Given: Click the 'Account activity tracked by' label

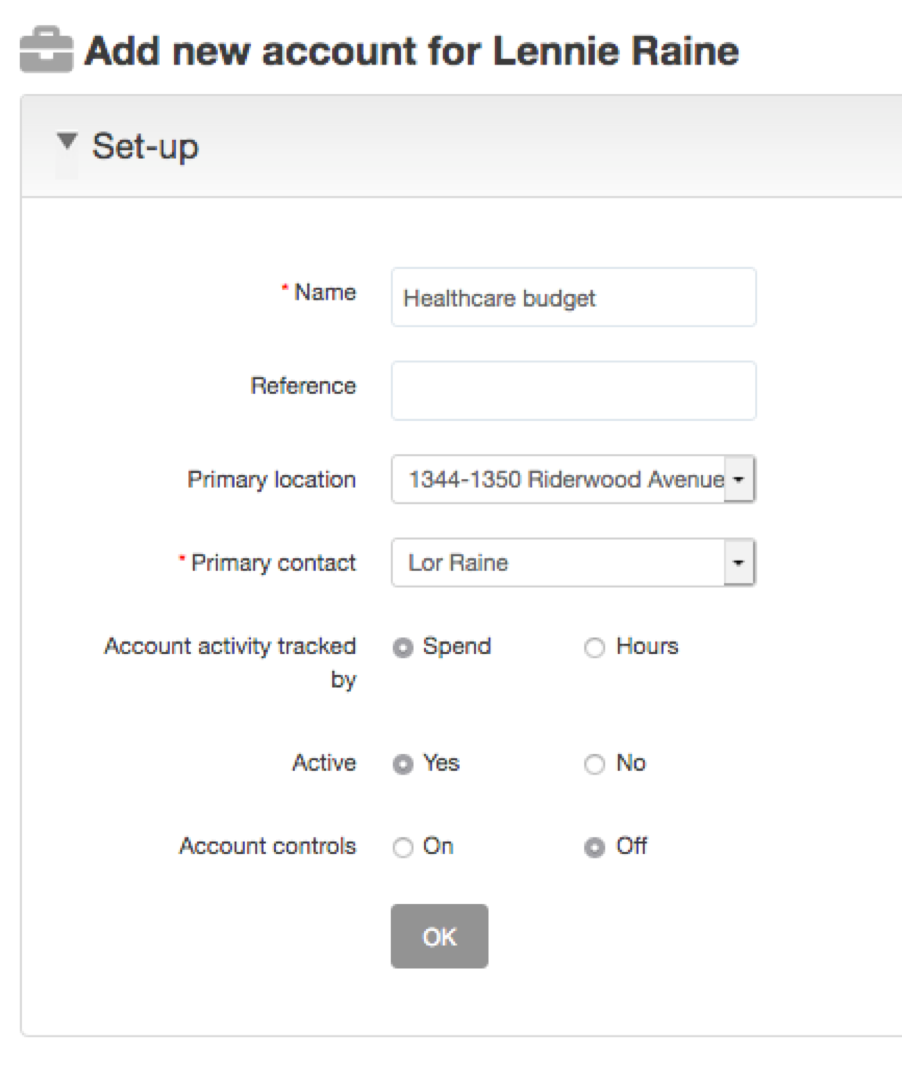Looking at the screenshot, I should point(230,663).
